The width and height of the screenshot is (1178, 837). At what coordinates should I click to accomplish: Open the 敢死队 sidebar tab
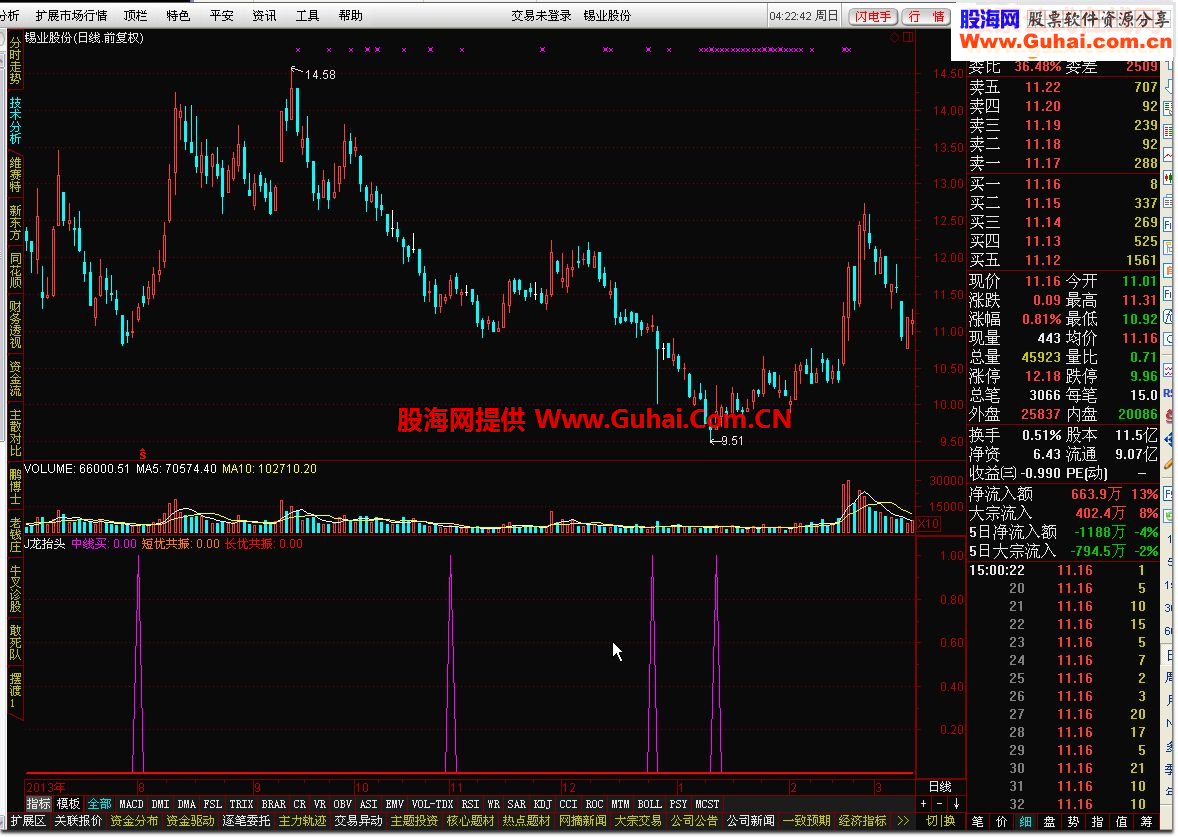coord(15,643)
